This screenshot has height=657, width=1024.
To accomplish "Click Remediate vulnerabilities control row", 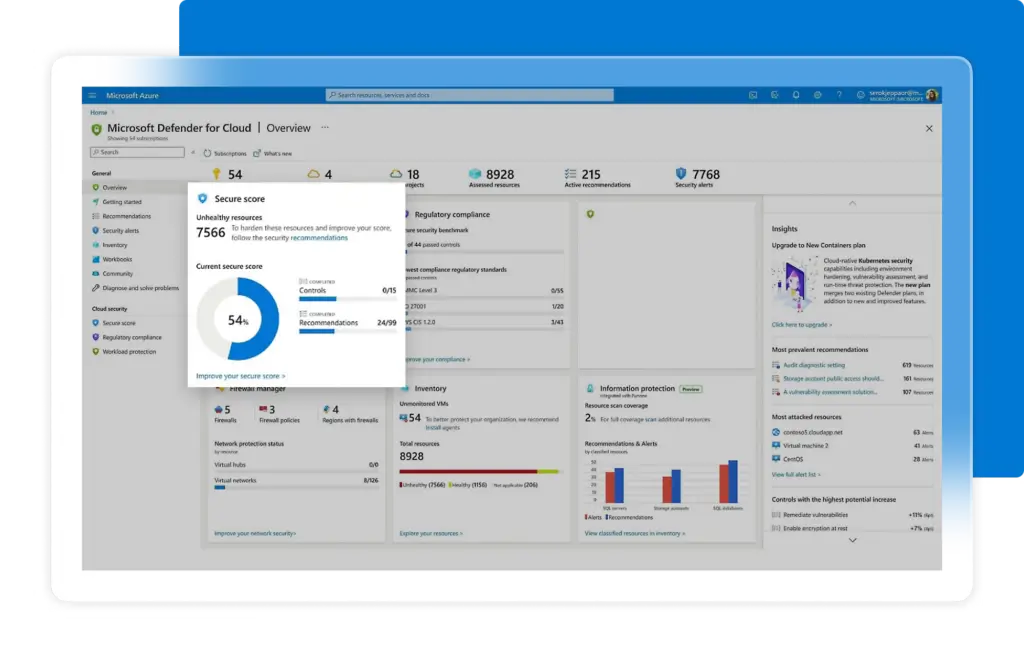I will coord(852,515).
